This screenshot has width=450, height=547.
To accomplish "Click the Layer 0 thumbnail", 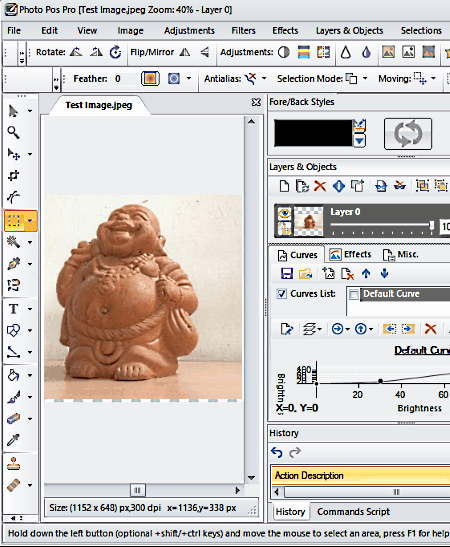I will click(x=308, y=221).
